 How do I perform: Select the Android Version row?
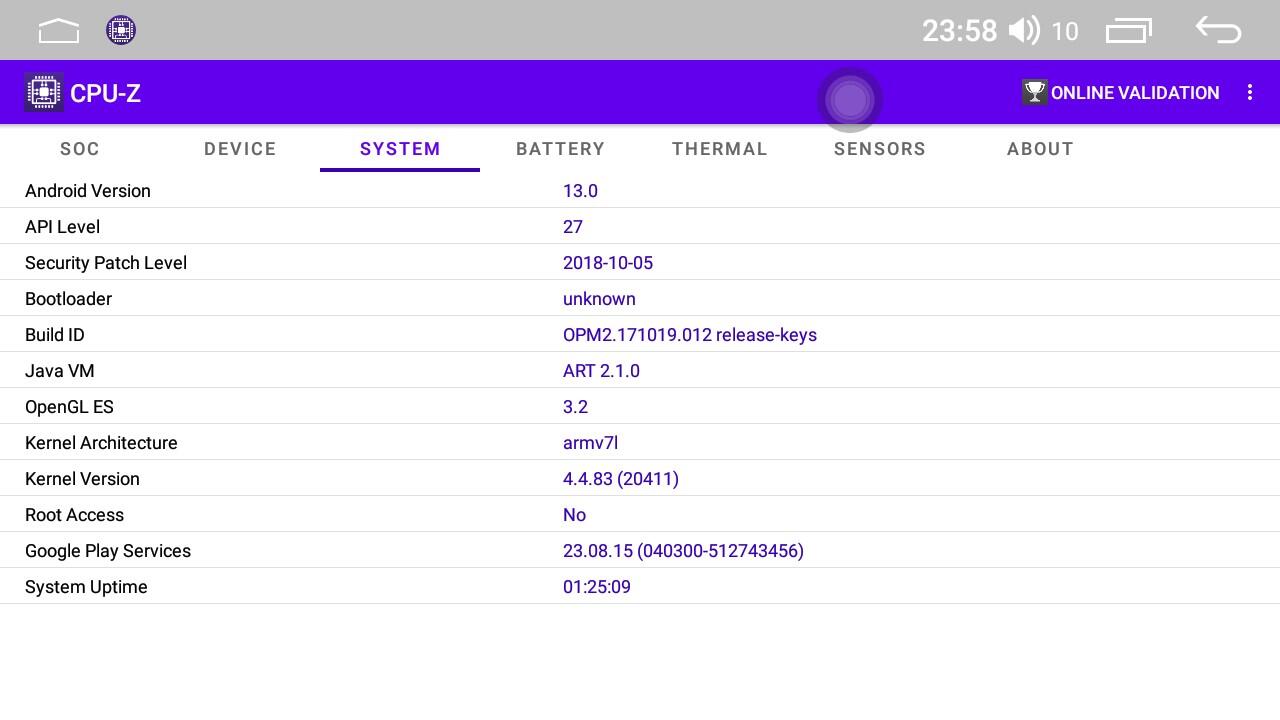[640, 190]
